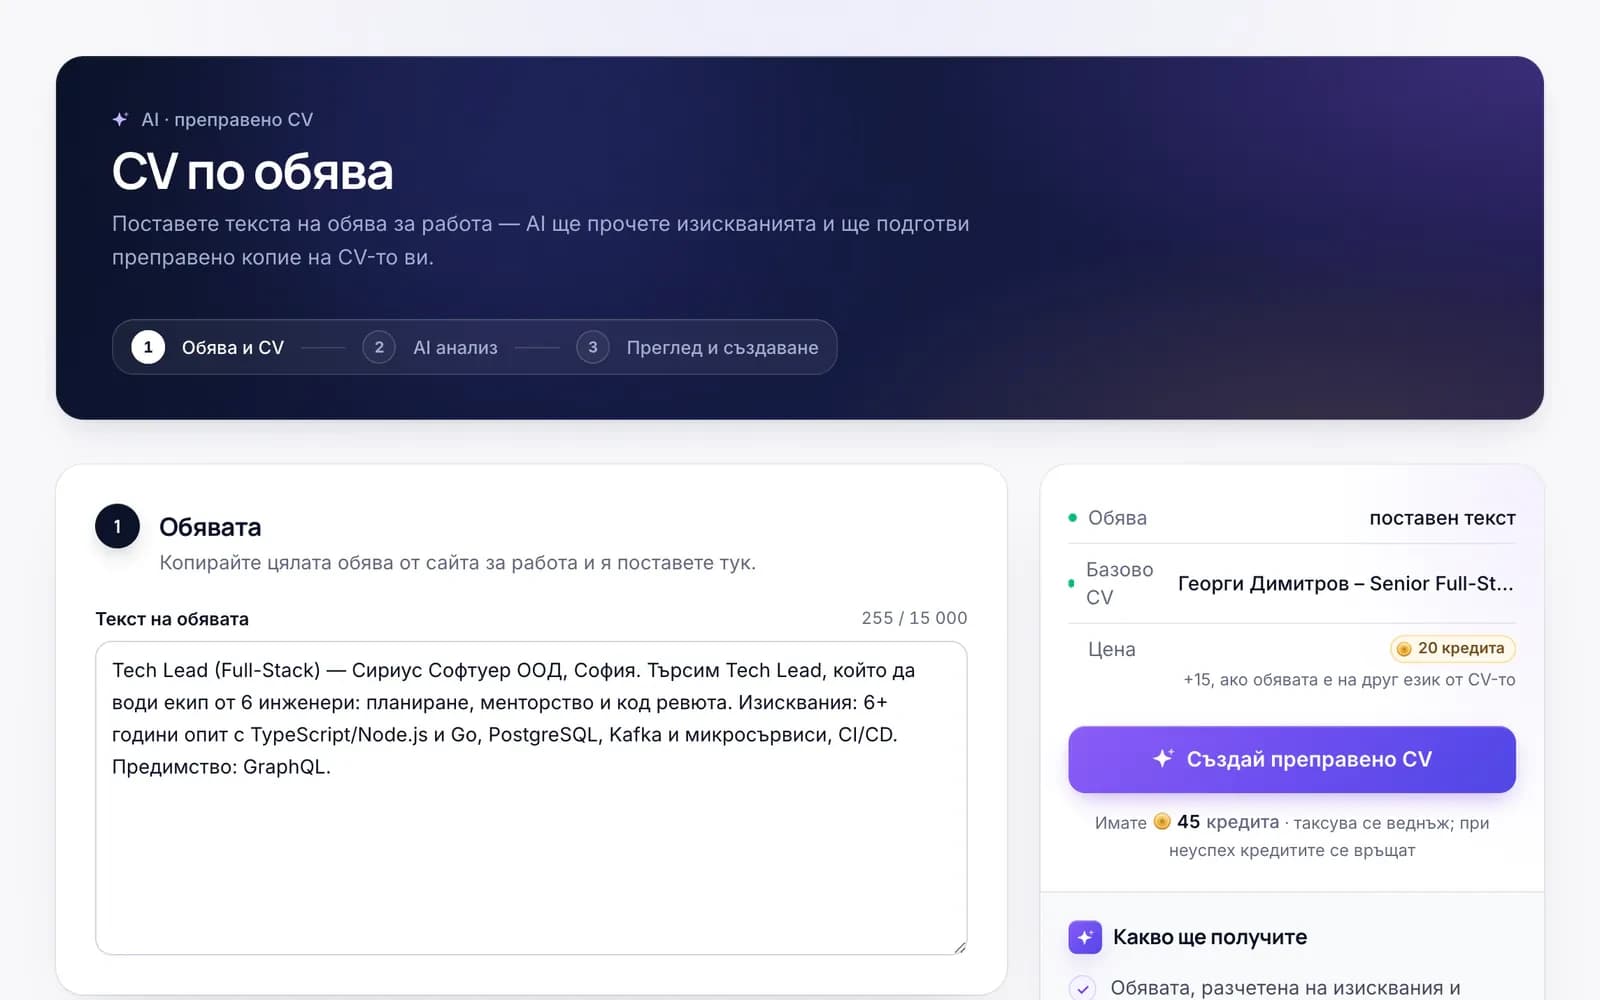Click the 'Какво ще получите' heading
The width and height of the screenshot is (1600, 1000).
pyautogui.click(x=1210, y=937)
